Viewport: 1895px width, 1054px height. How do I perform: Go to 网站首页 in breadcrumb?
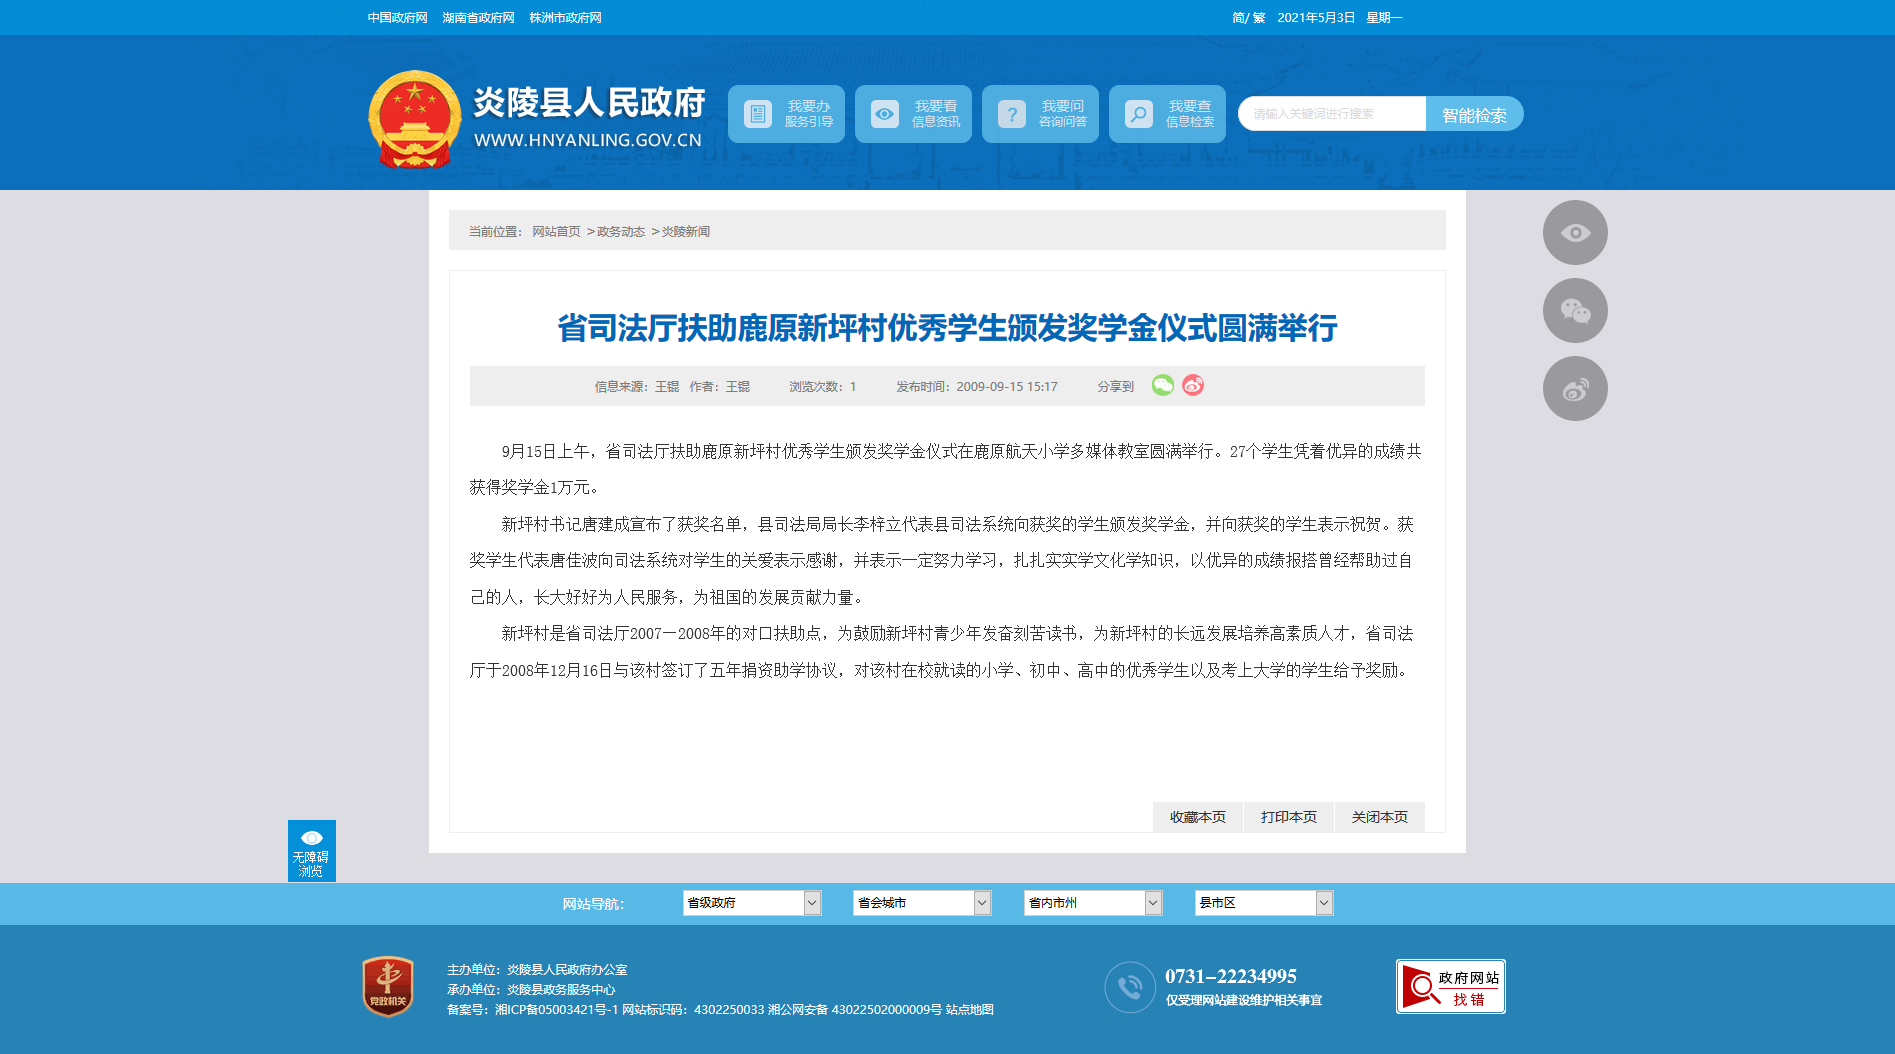click(556, 232)
